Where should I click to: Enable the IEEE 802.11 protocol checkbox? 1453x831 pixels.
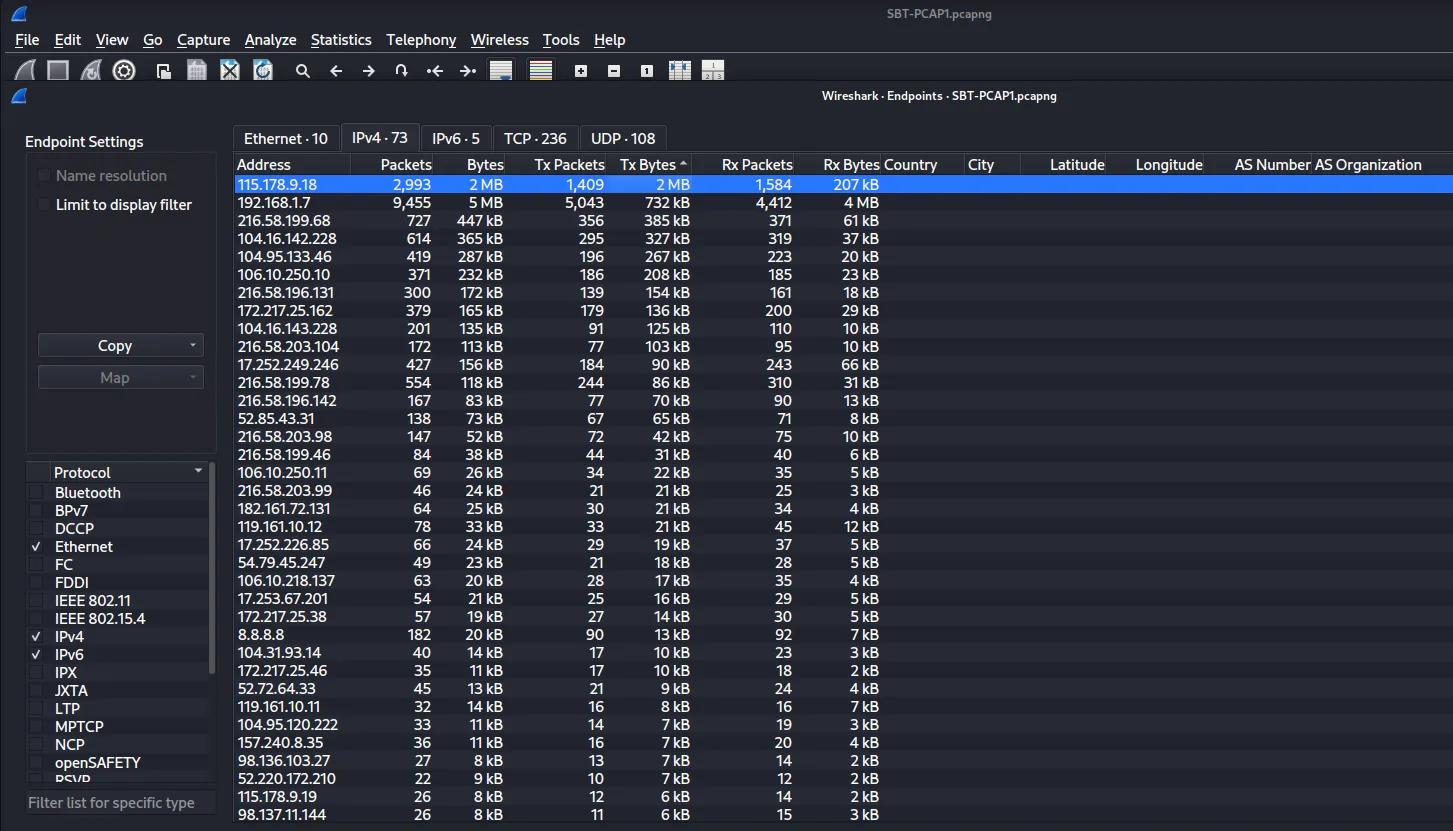click(x=37, y=601)
